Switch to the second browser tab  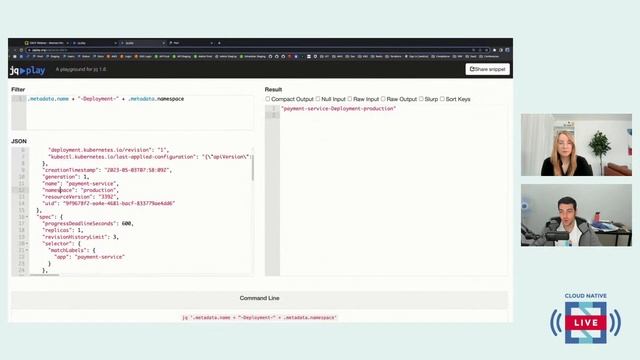[x=94, y=43]
